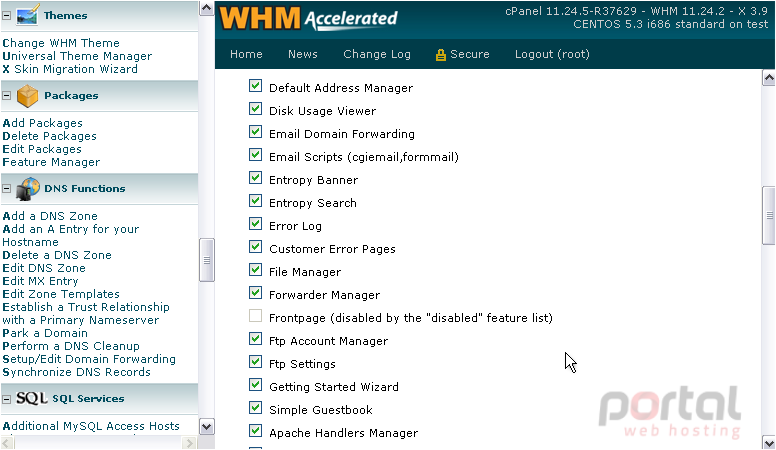Open the News menu item

pyautogui.click(x=303, y=54)
